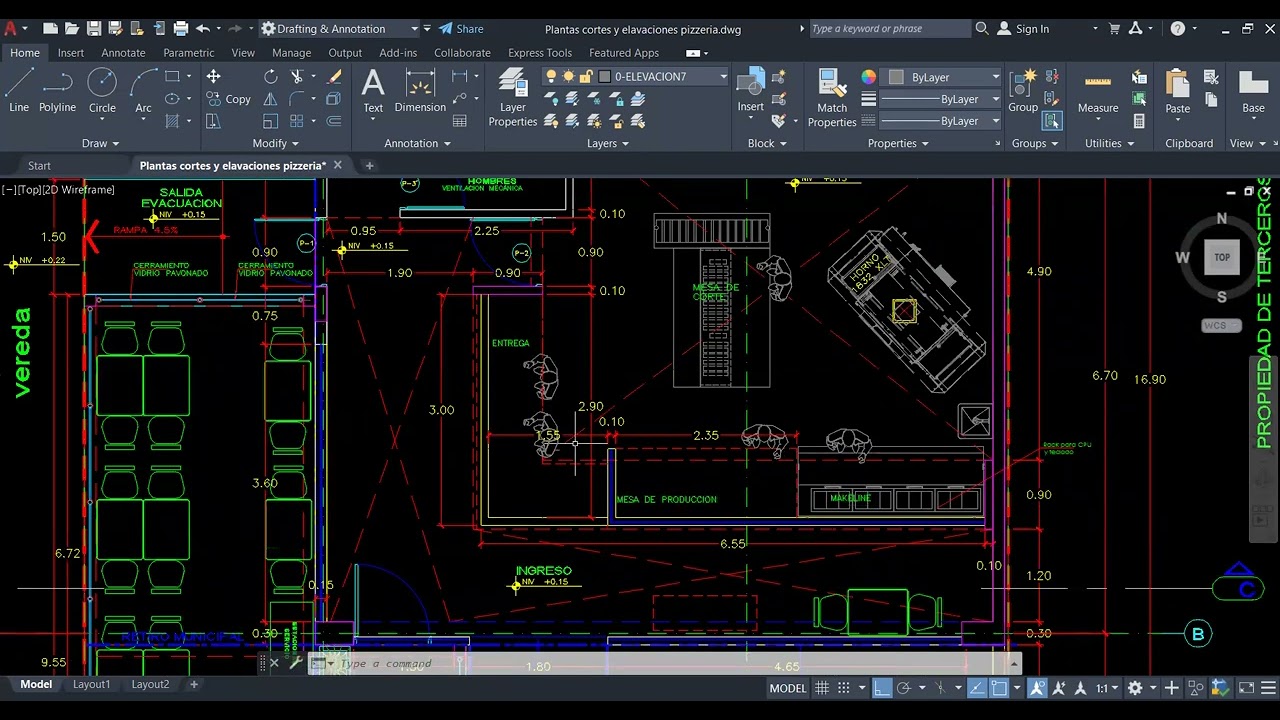Select the Mirror tool
This screenshot has height=720, width=1280.
coord(271,99)
